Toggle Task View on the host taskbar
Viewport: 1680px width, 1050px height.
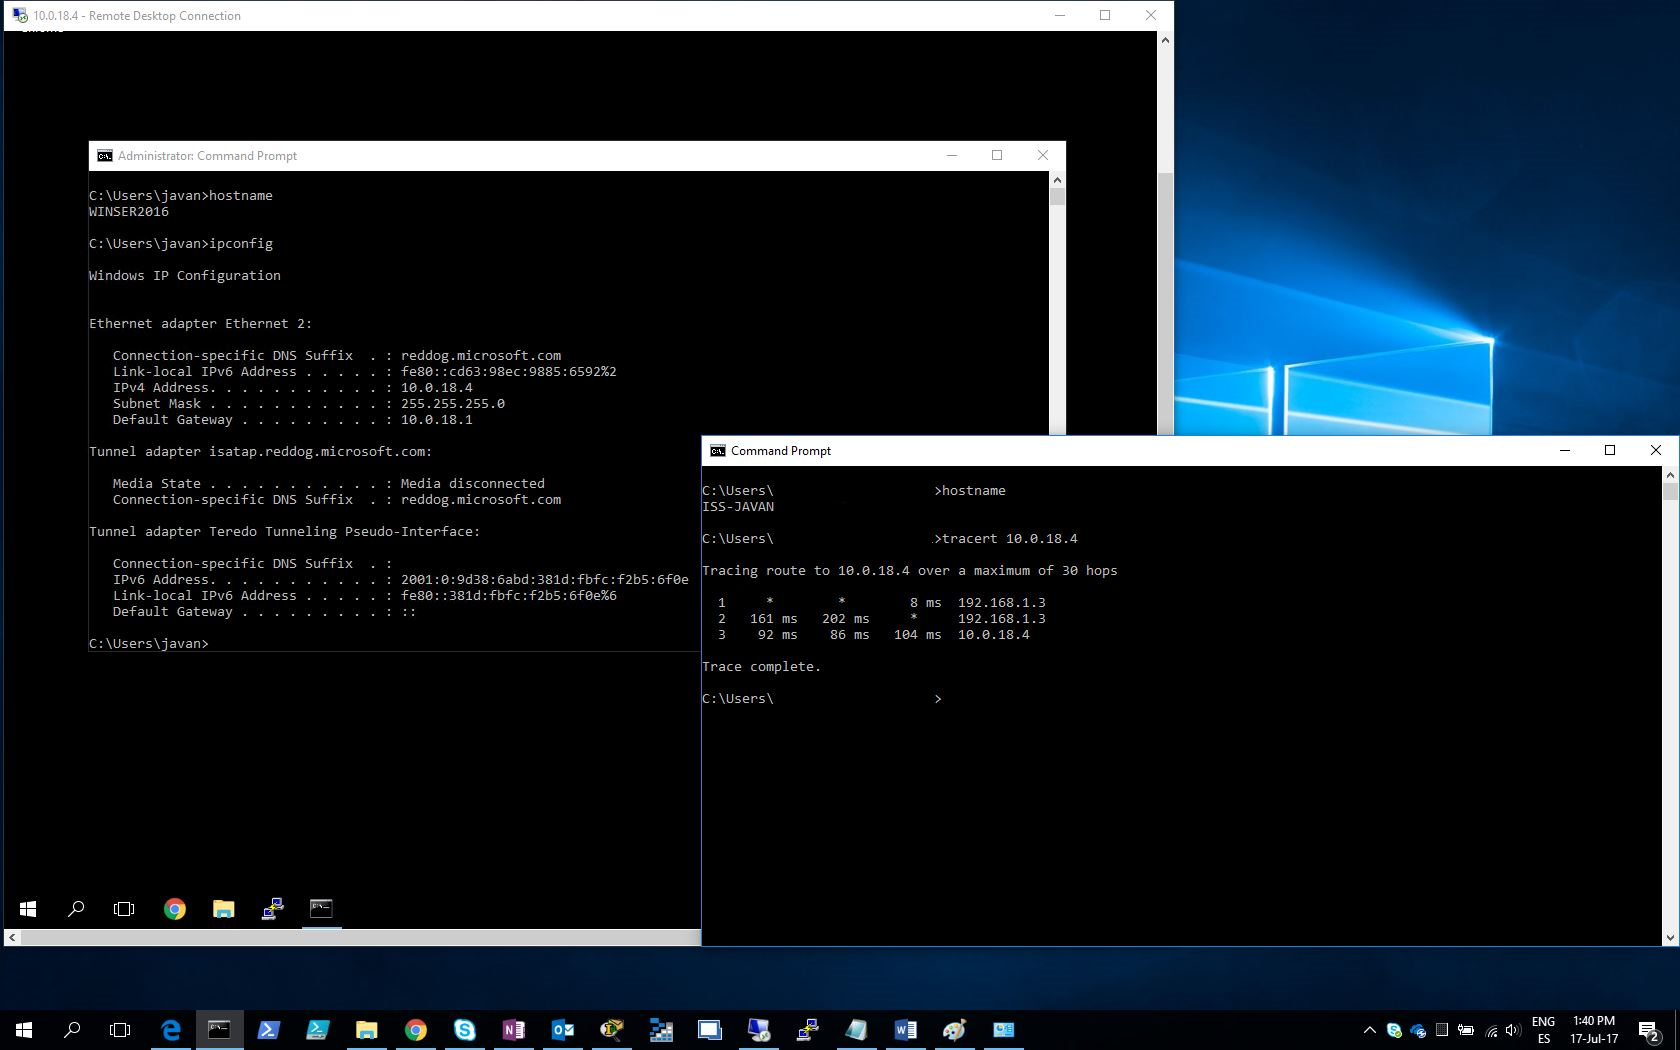coord(119,1030)
